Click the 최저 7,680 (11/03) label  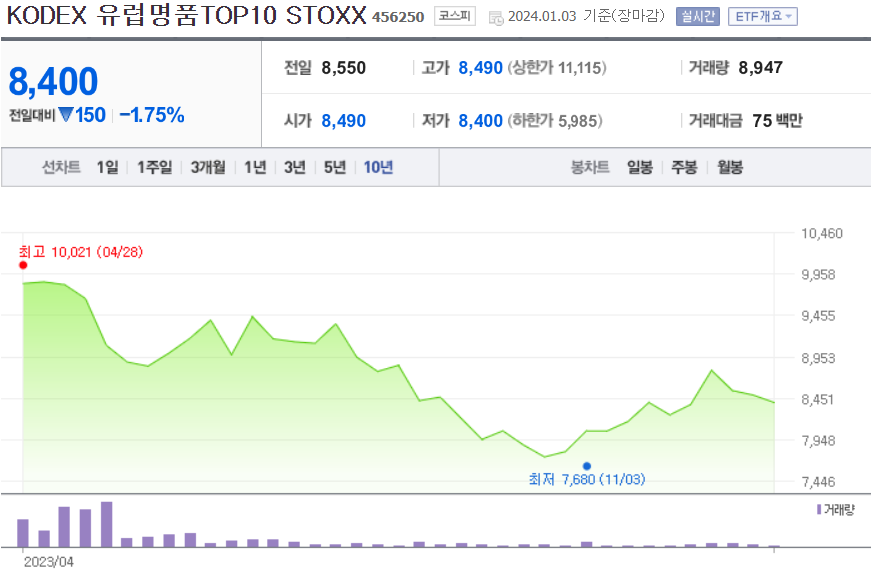(587, 479)
